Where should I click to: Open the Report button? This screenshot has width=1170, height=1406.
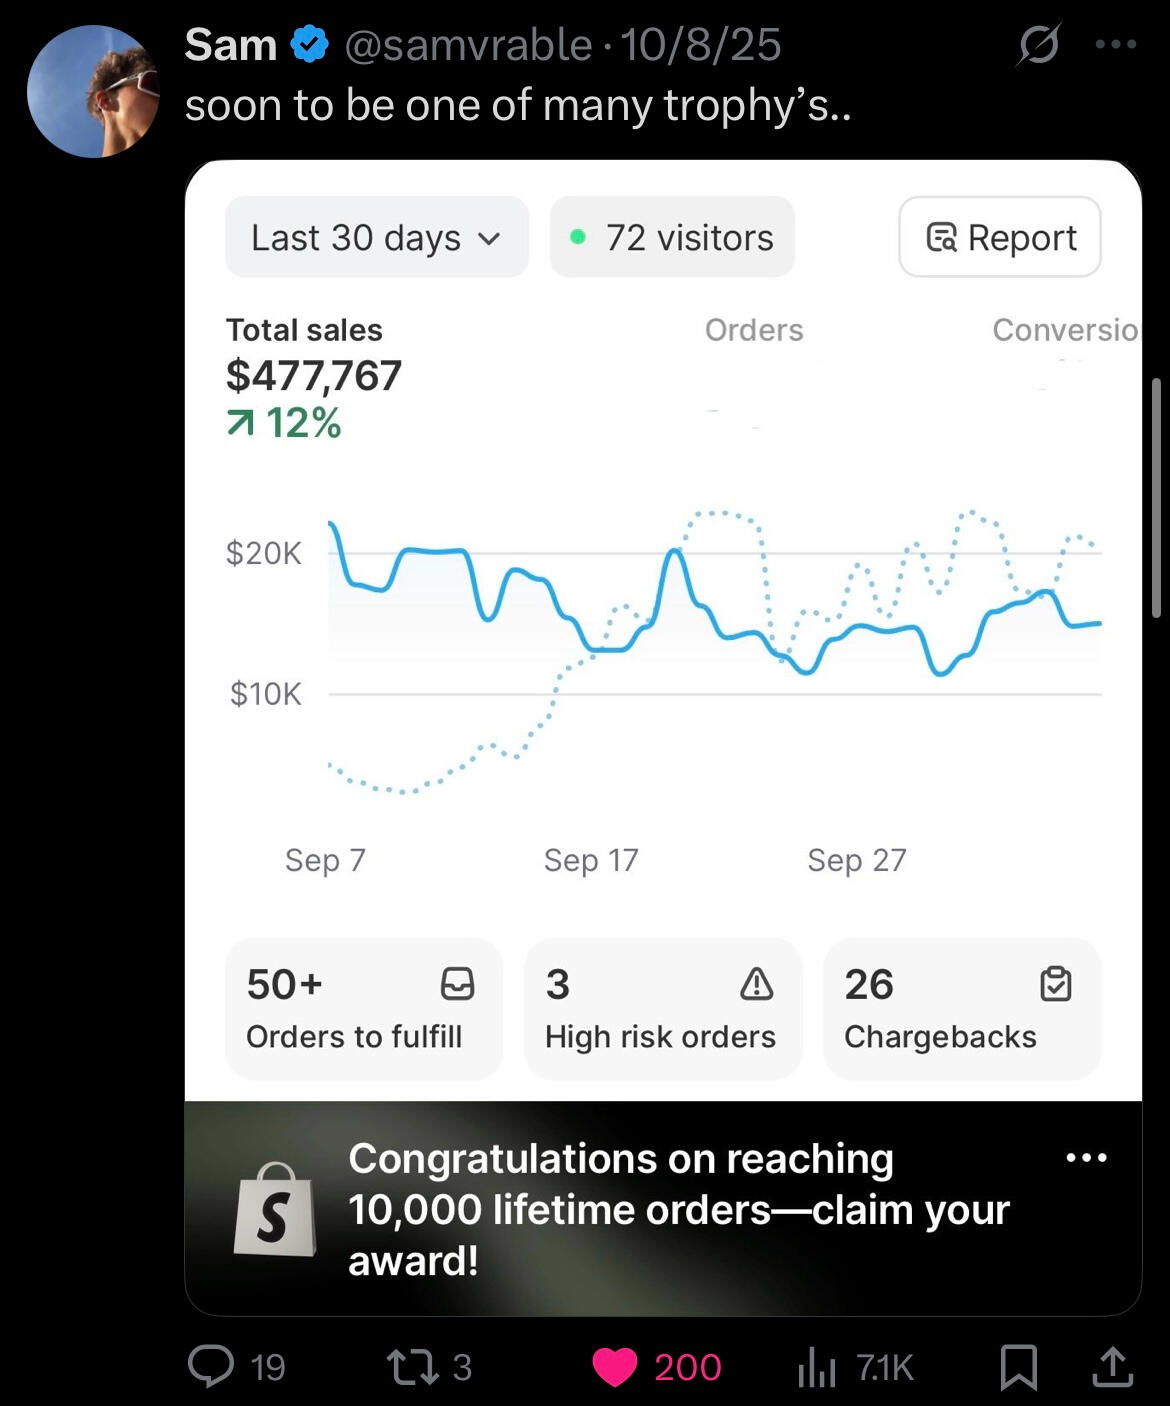[x=1000, y=238]
